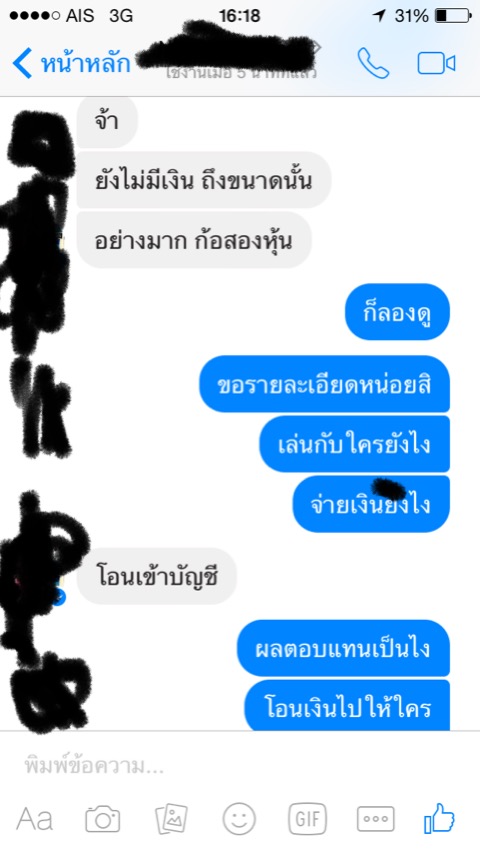This screenshot has width=480, height=852.
Task: Tap the พิมพ์ข้อความ message input field
Action: (240, 766)
